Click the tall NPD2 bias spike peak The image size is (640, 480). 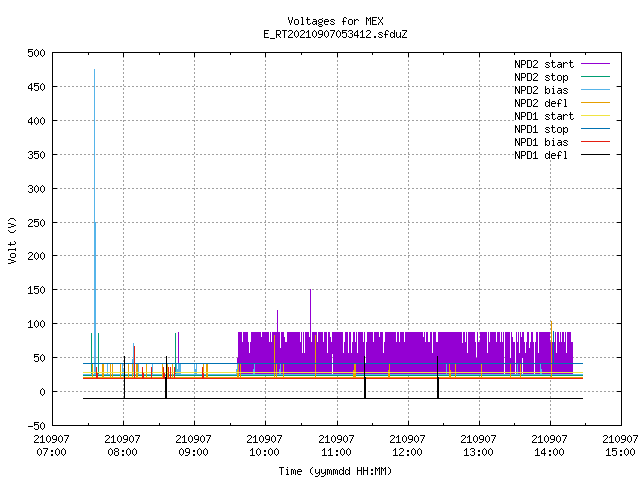tap(94, 70)
